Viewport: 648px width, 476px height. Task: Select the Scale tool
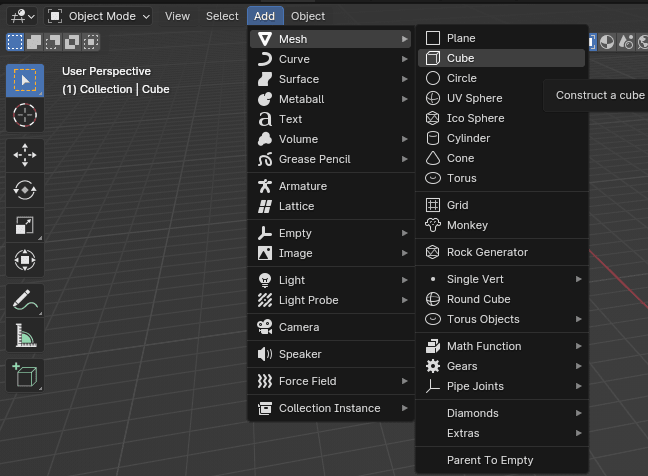pyautogui.click(x=25, y=225)
